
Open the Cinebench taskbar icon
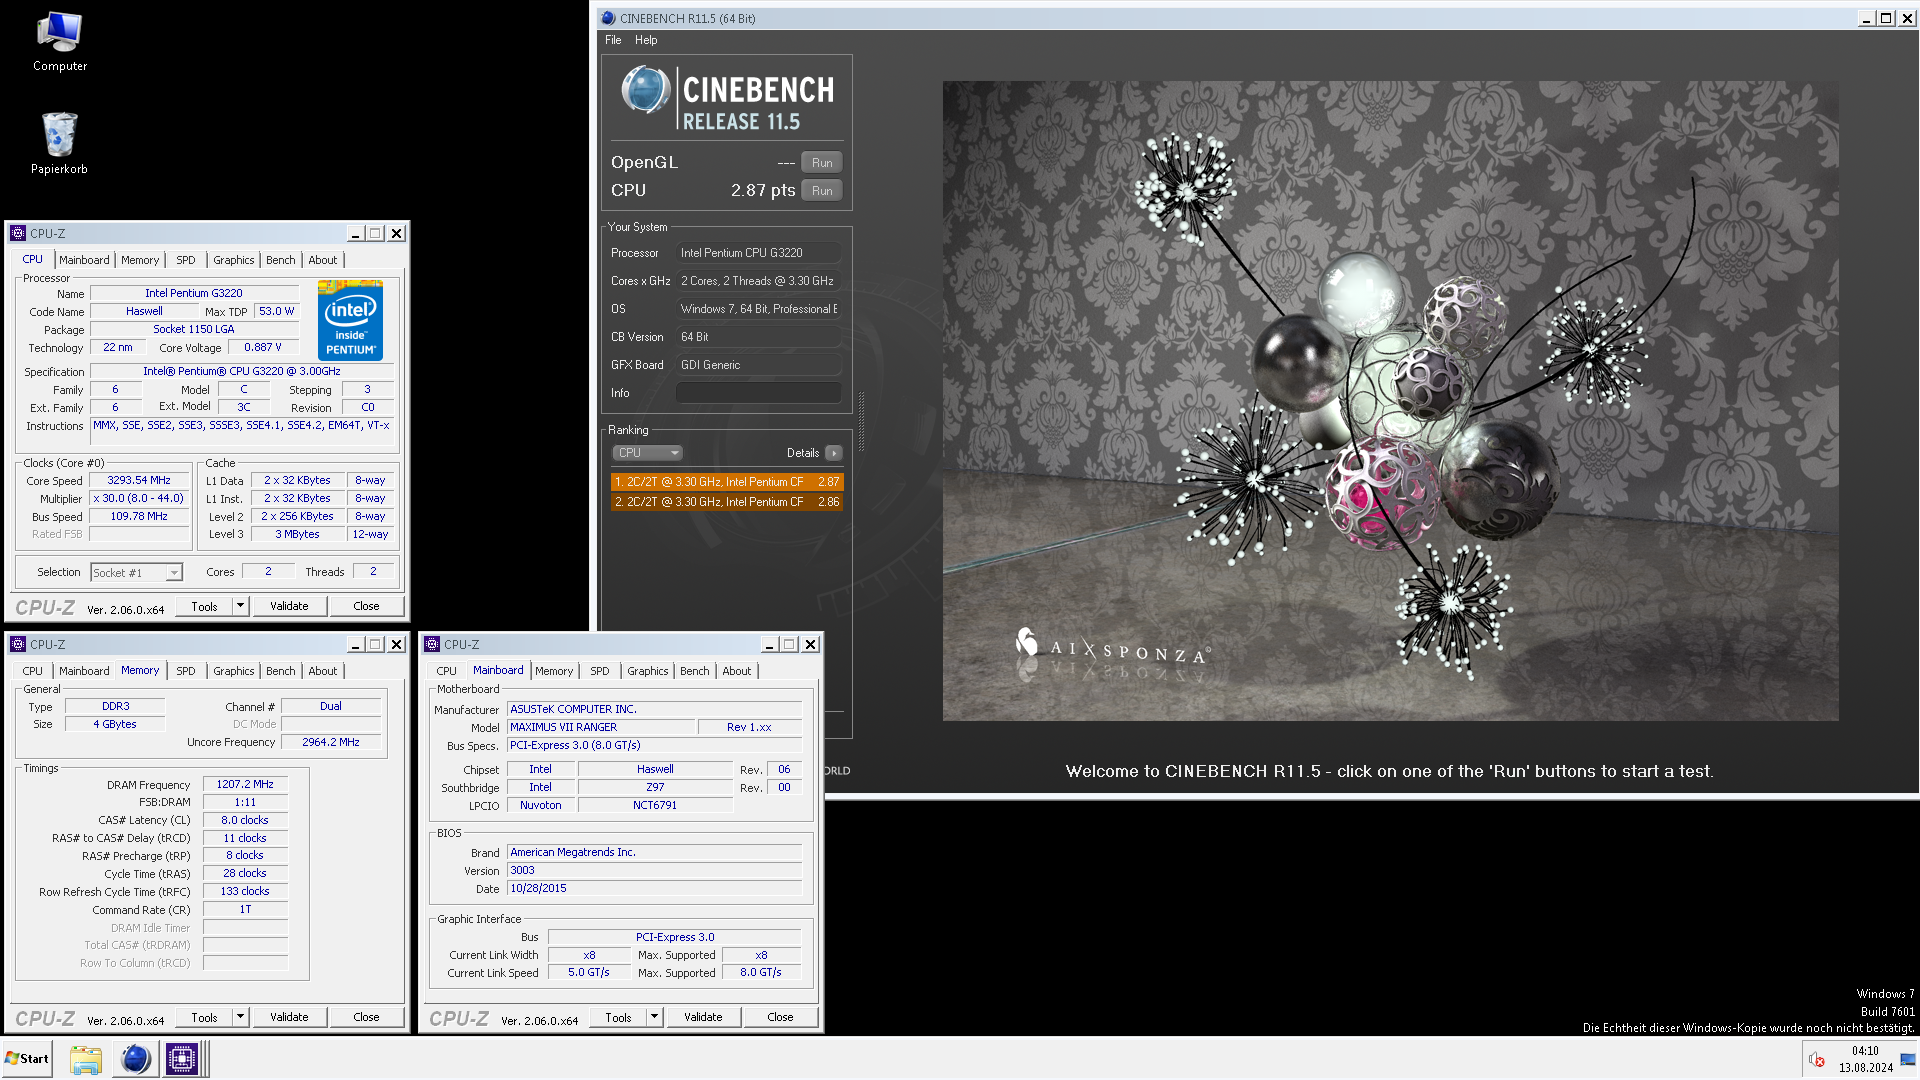coord(135,1059)
